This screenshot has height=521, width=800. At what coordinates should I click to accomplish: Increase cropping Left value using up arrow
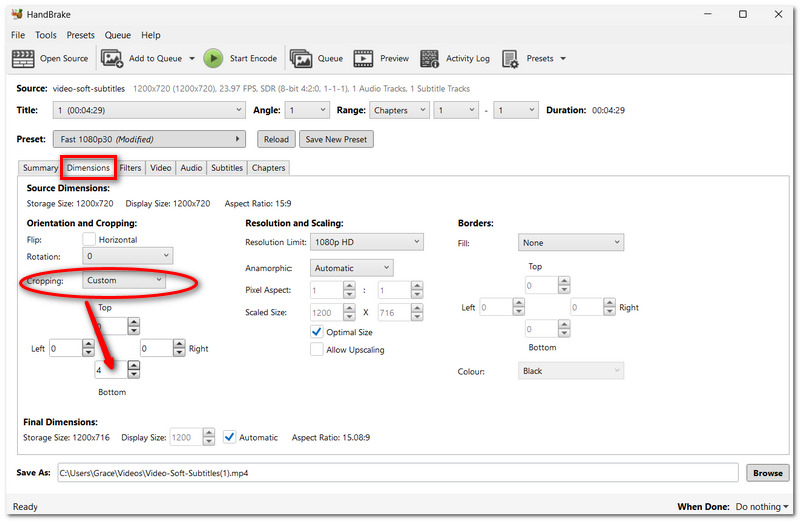[88, 344]
